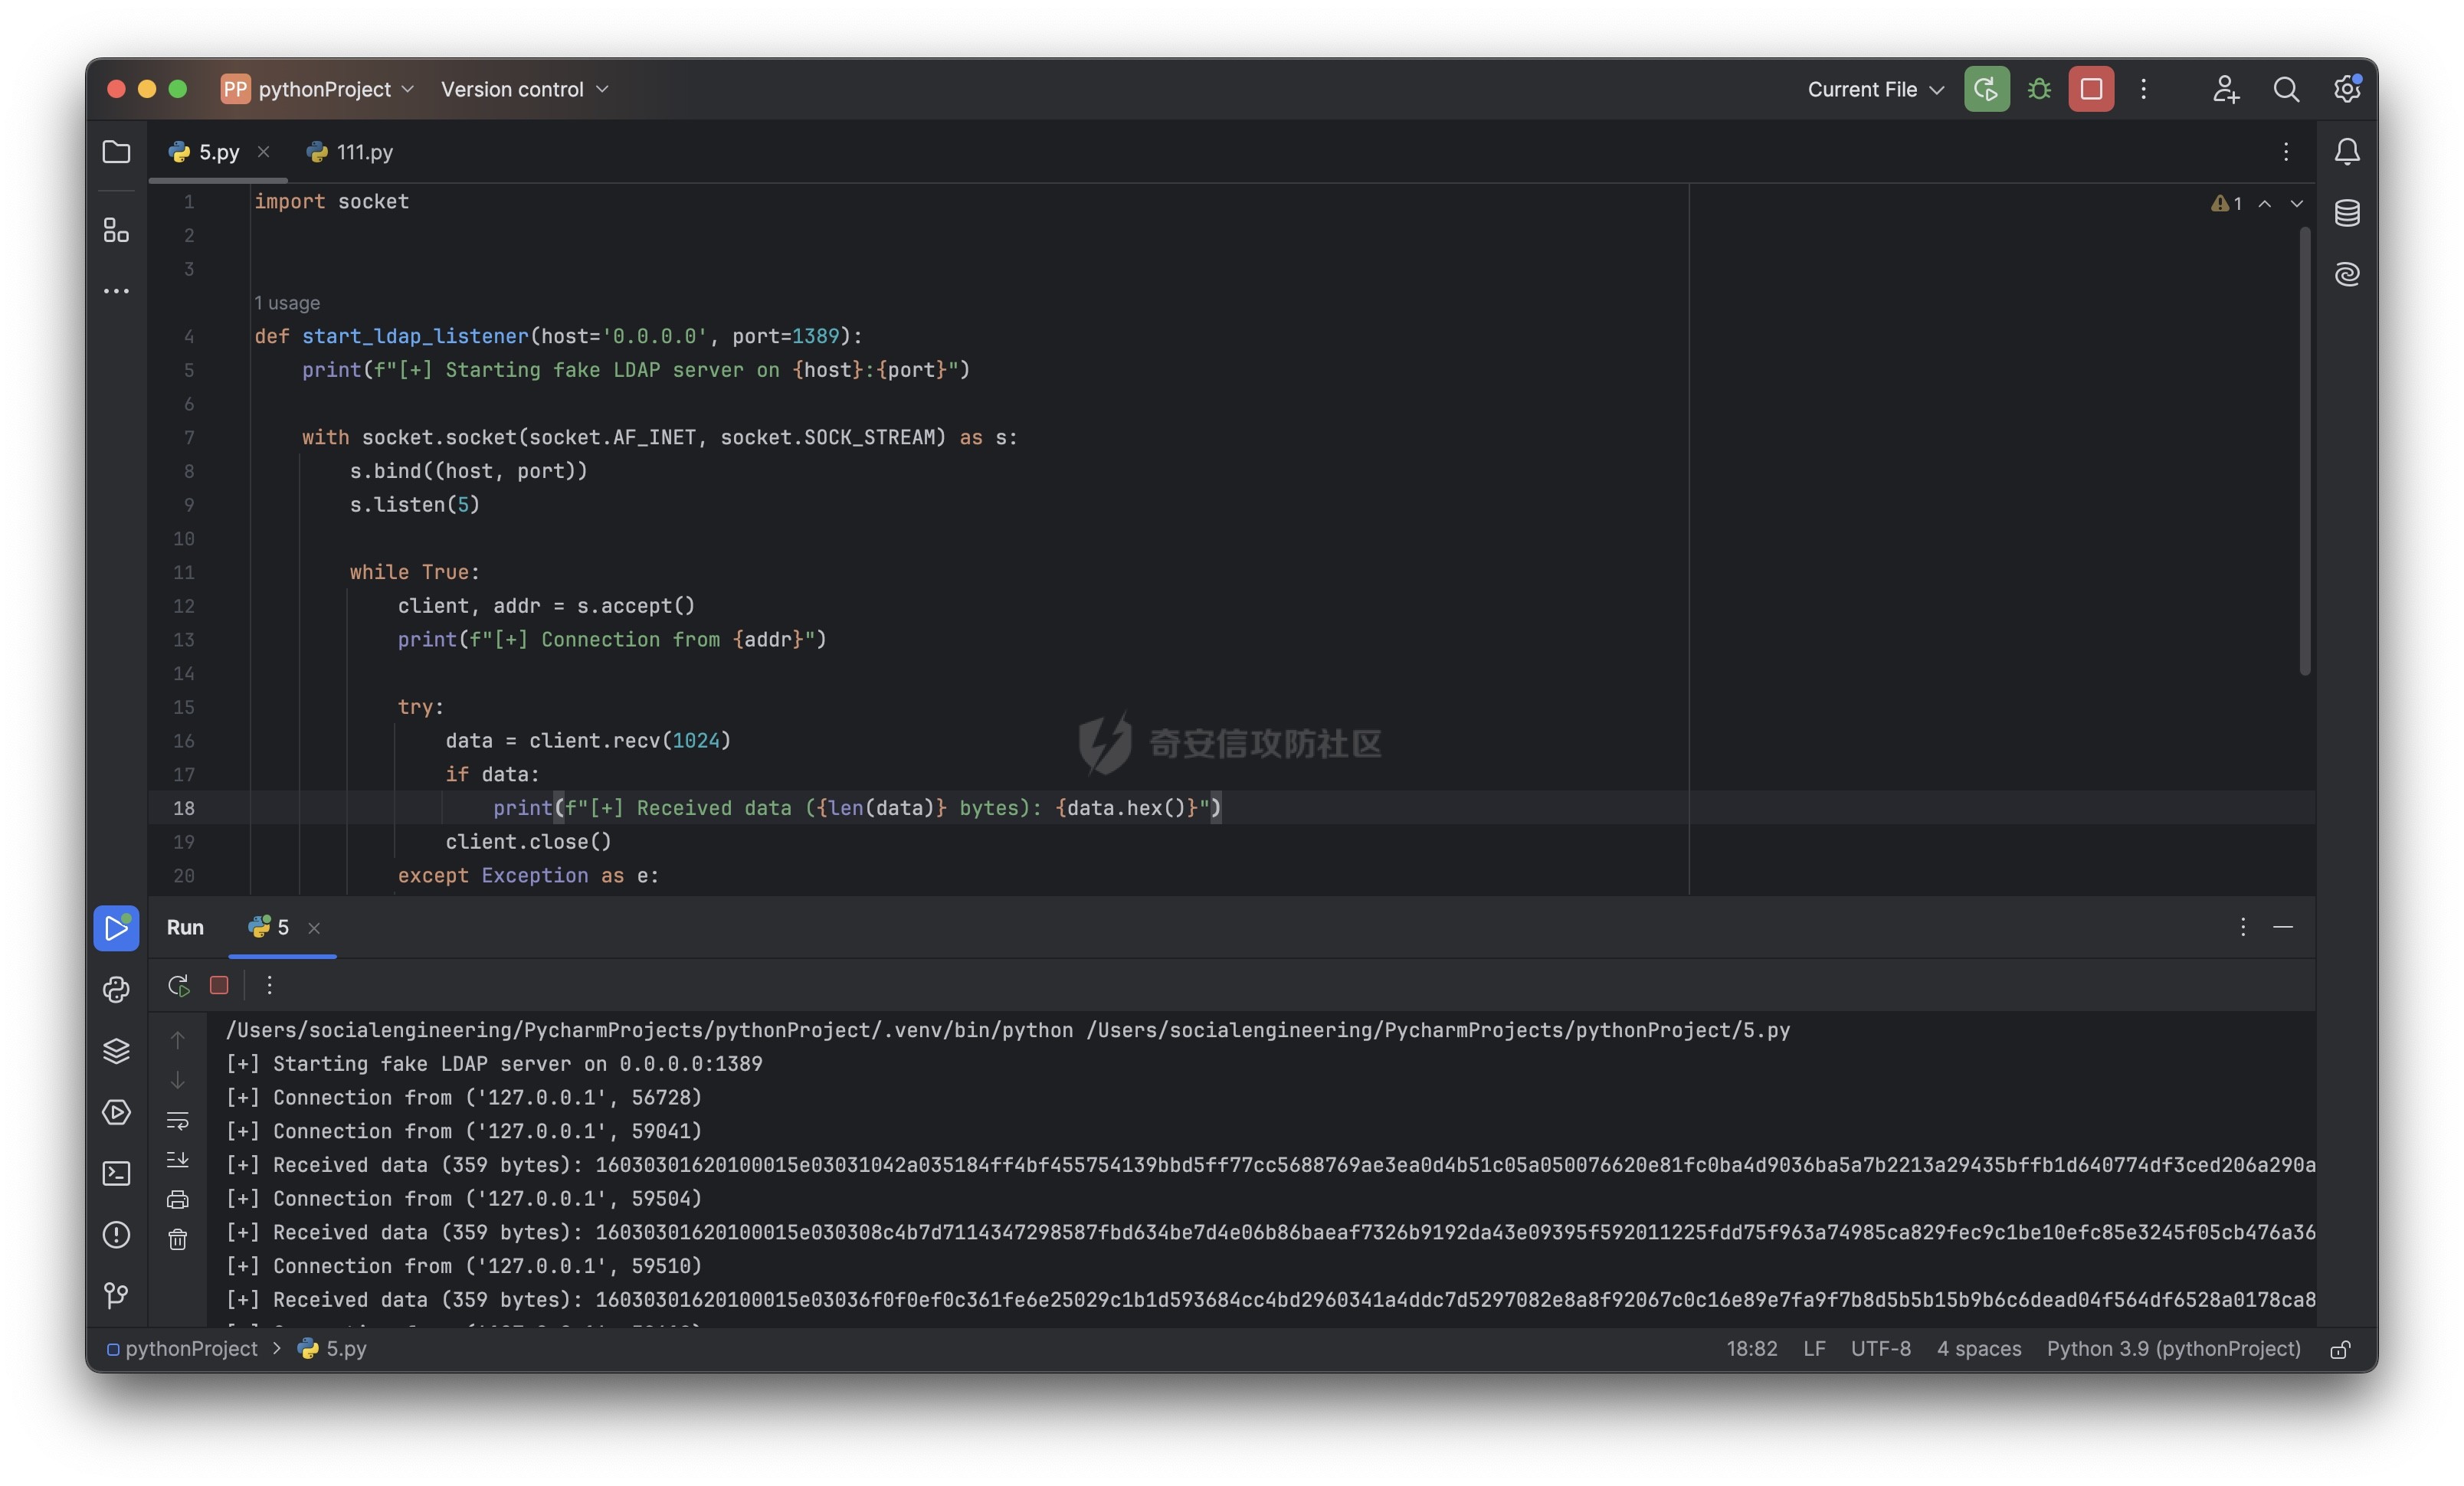Open the Notifications bell icon

click(x=2347, y=152)
